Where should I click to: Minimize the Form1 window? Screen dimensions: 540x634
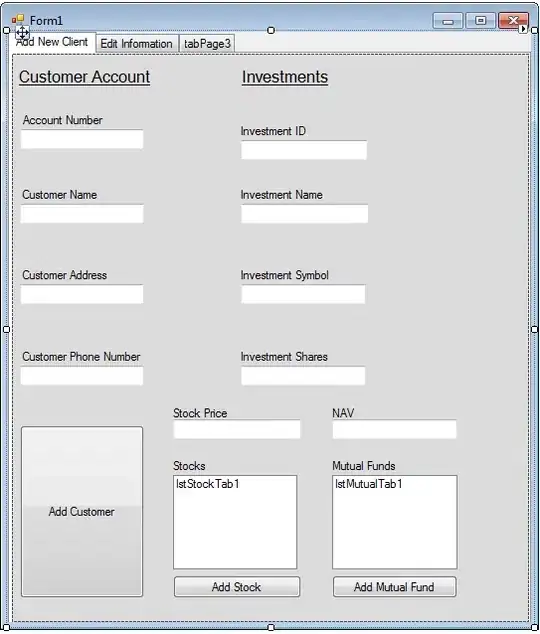pyautogui.click(x=448, y=21)
